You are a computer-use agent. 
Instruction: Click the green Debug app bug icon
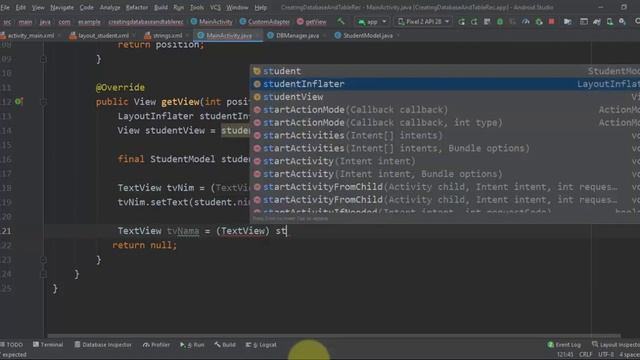click(500, 21)
